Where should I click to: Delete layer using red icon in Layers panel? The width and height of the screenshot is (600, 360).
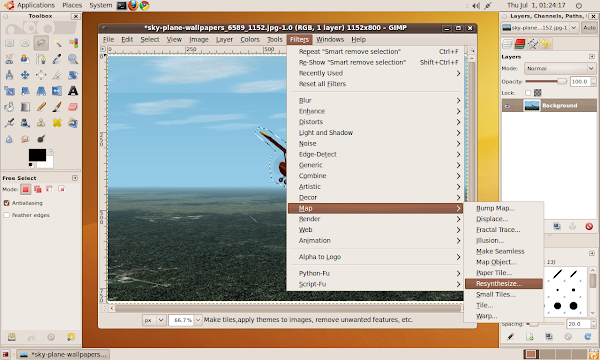pyautogui.click(x=589, y=226)
